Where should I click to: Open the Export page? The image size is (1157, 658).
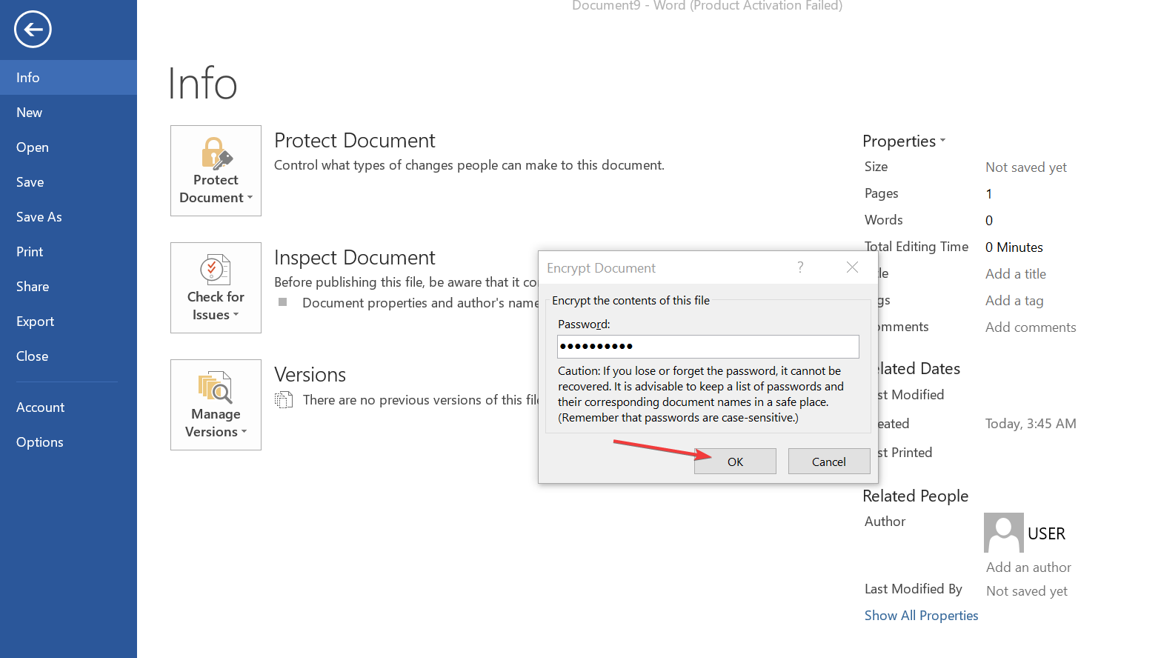35,321
